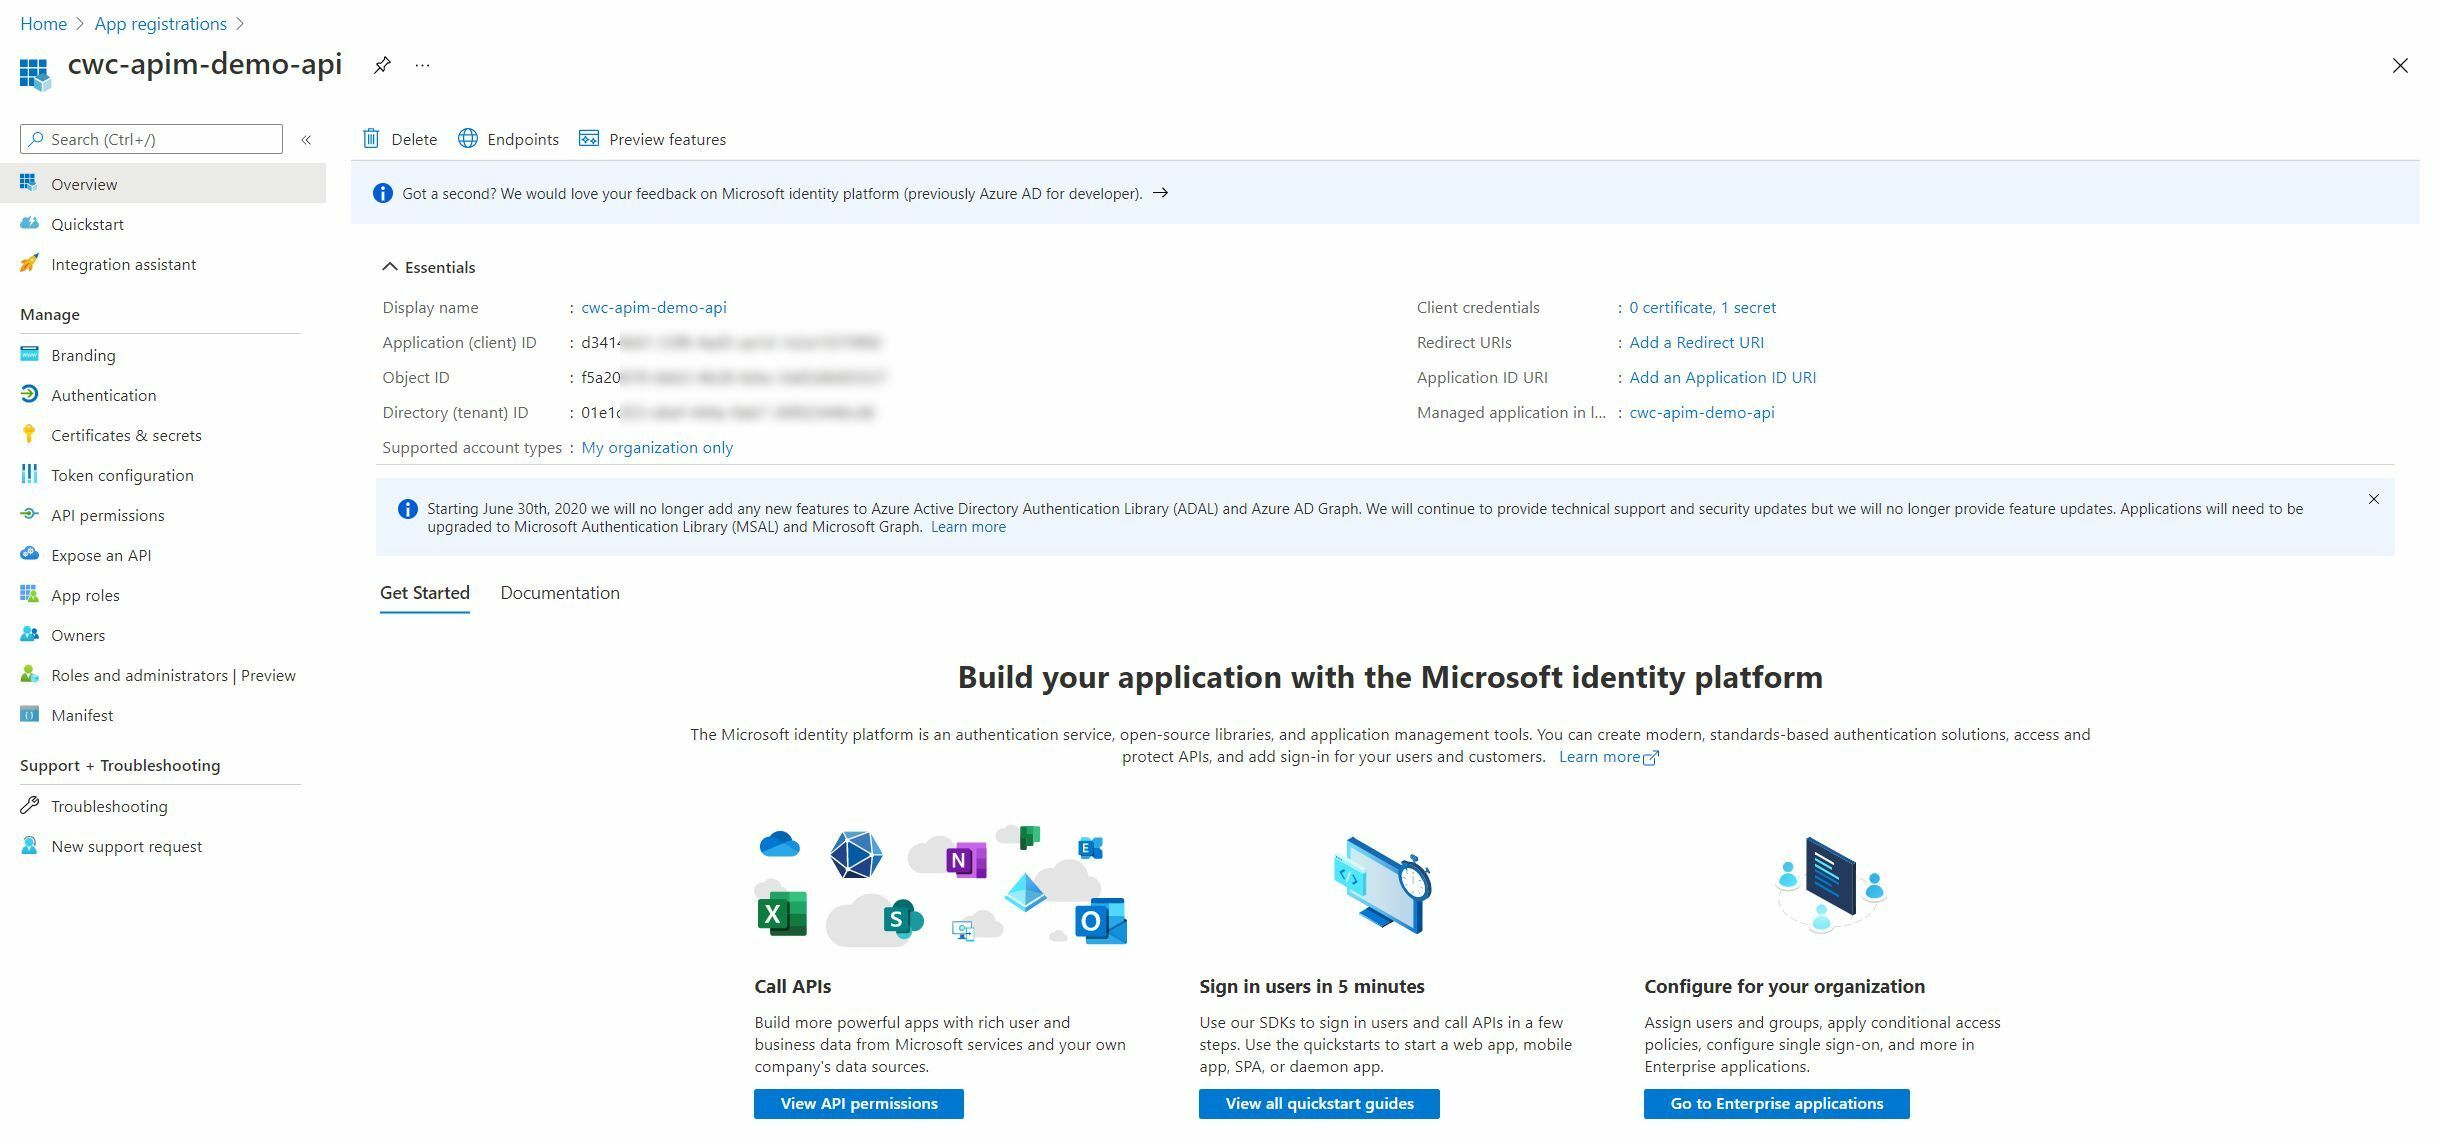Open the Add a Redirect URI link
2438x1139 pixels.
1696,342
